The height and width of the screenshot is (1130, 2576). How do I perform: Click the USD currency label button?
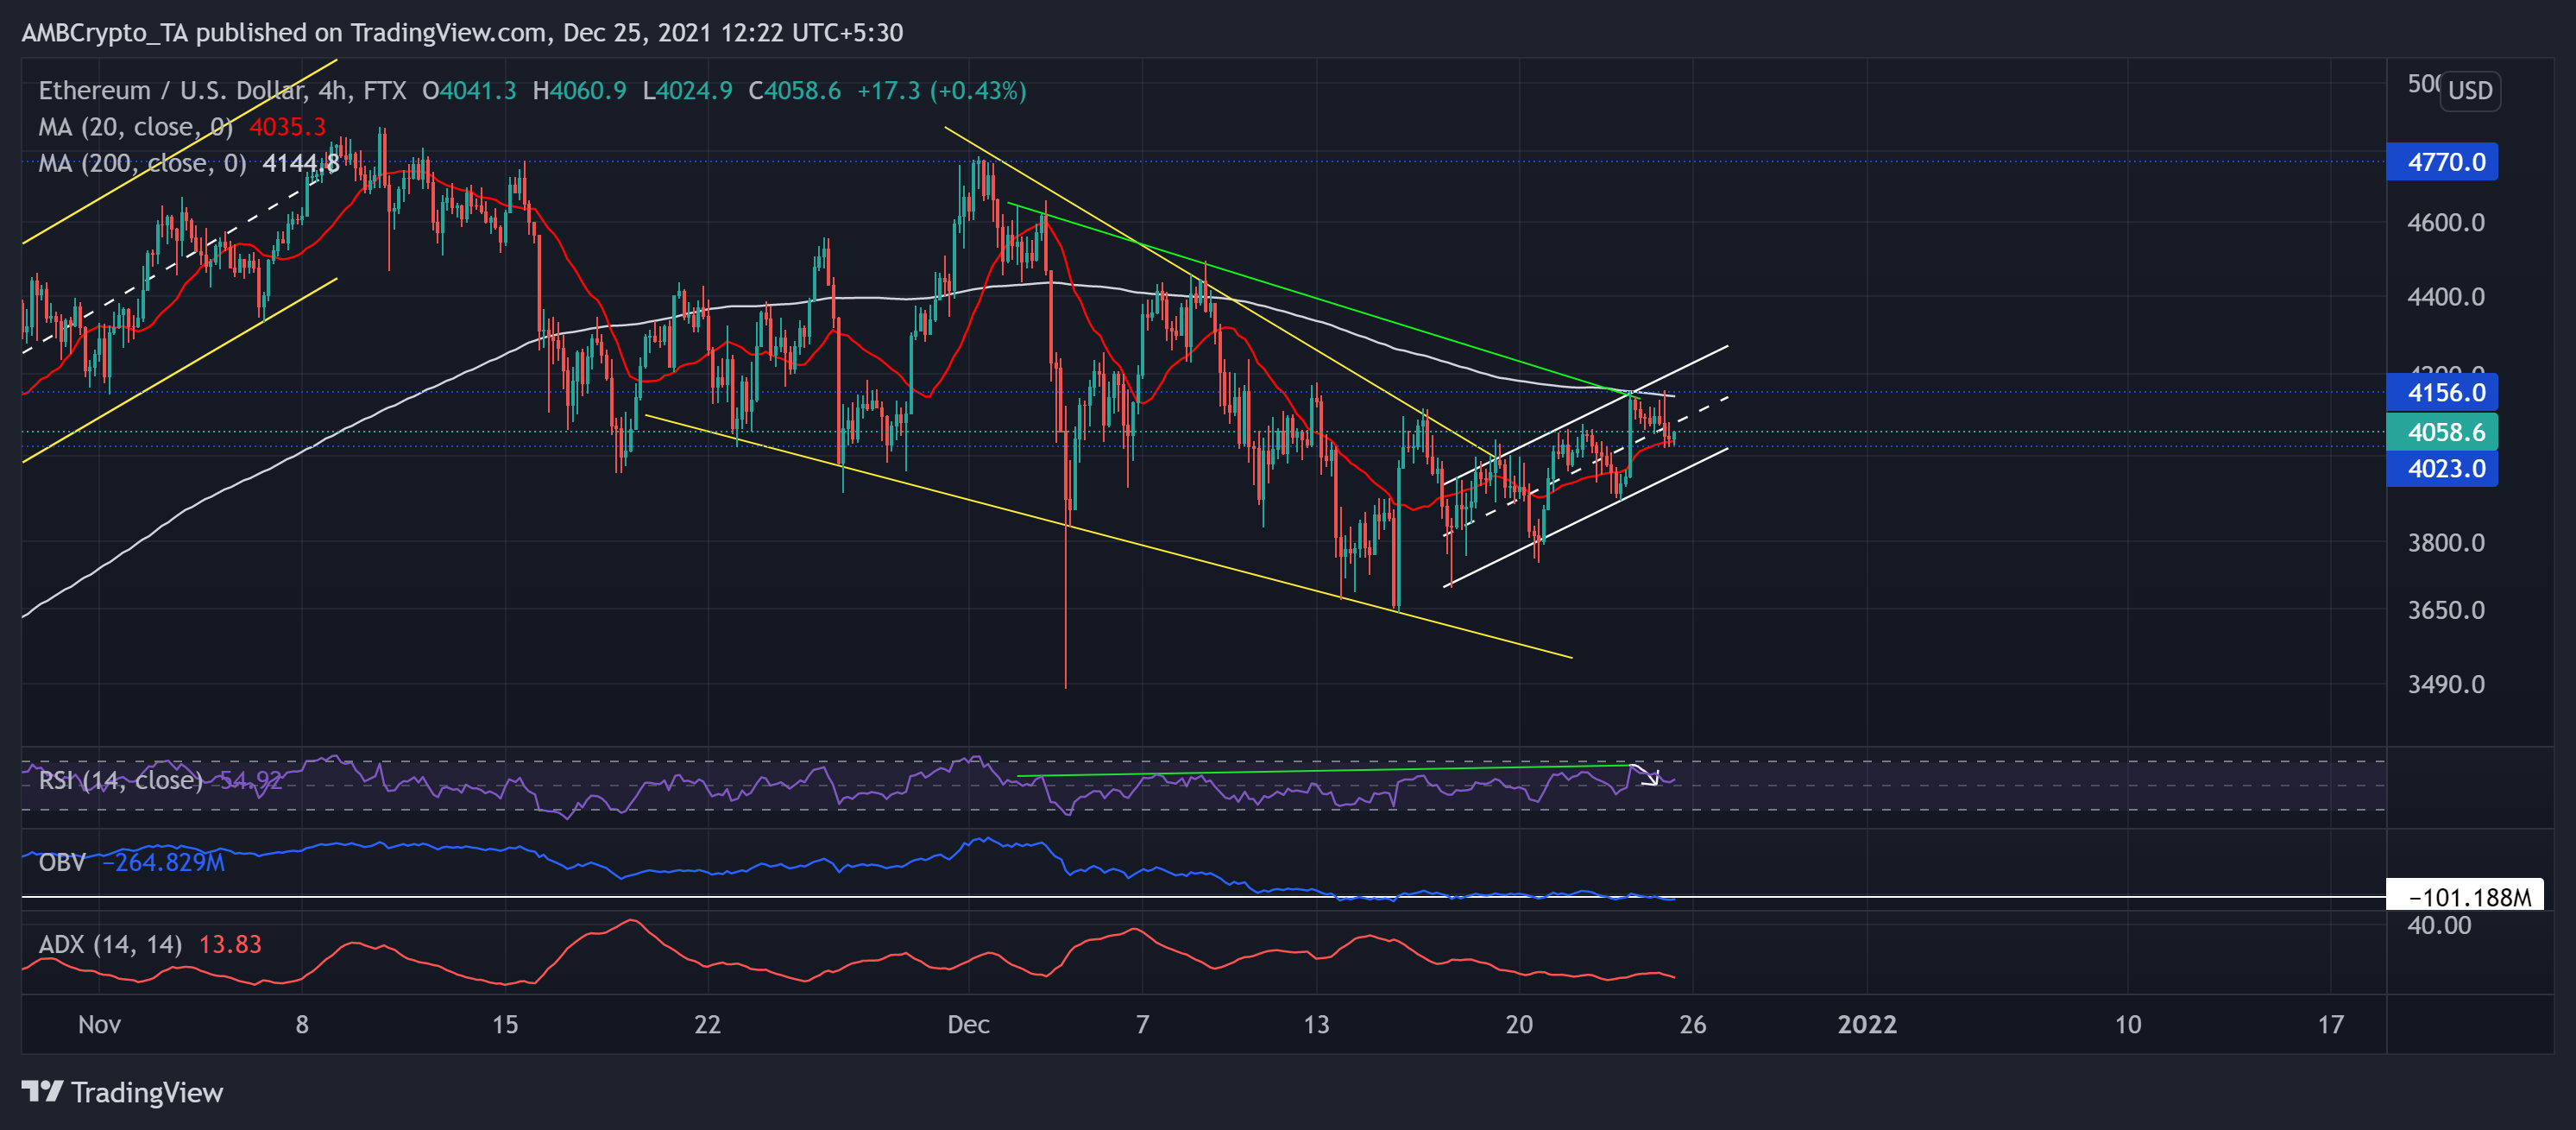pyautogui.click(x=2469, y=91)
